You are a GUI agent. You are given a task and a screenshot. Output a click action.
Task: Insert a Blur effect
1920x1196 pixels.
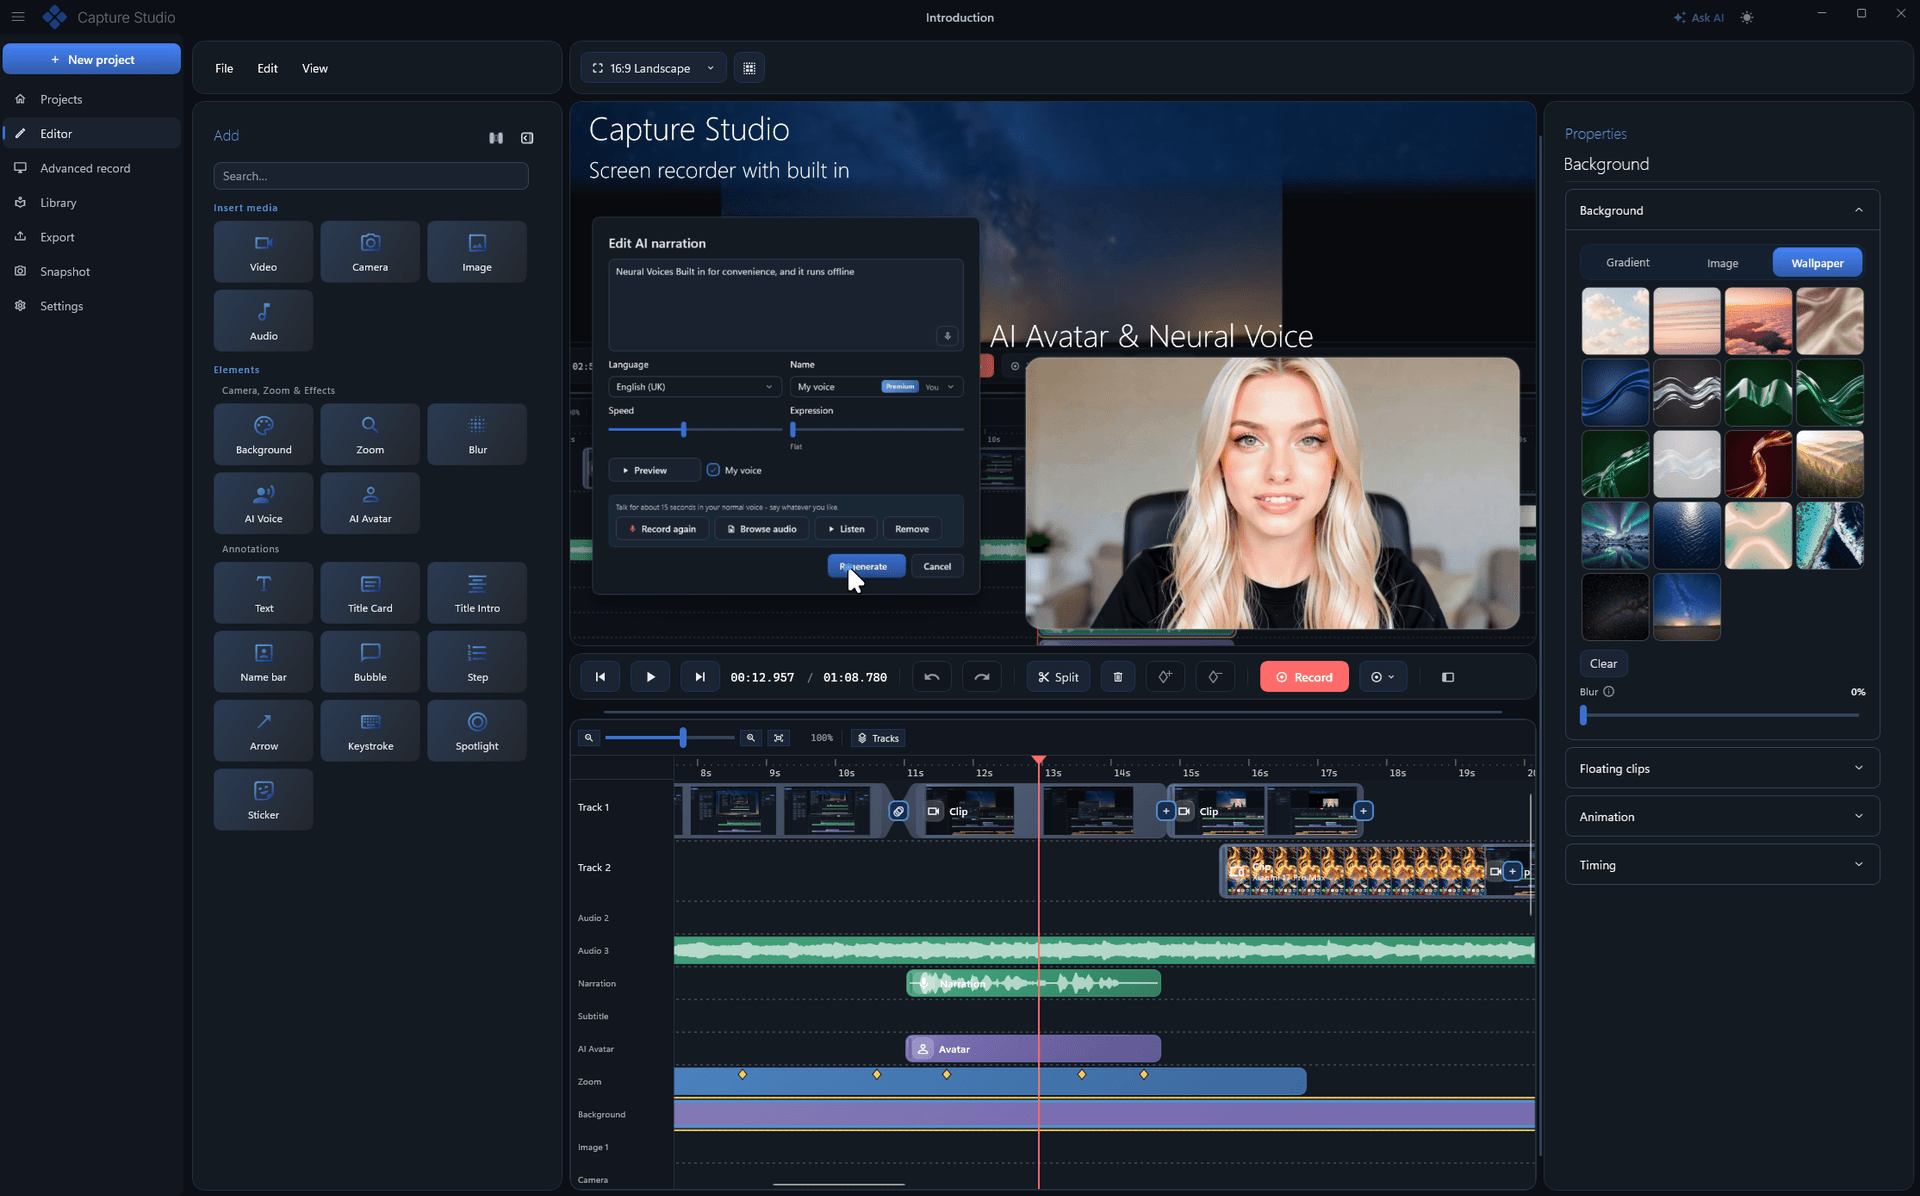pos(477,434)
